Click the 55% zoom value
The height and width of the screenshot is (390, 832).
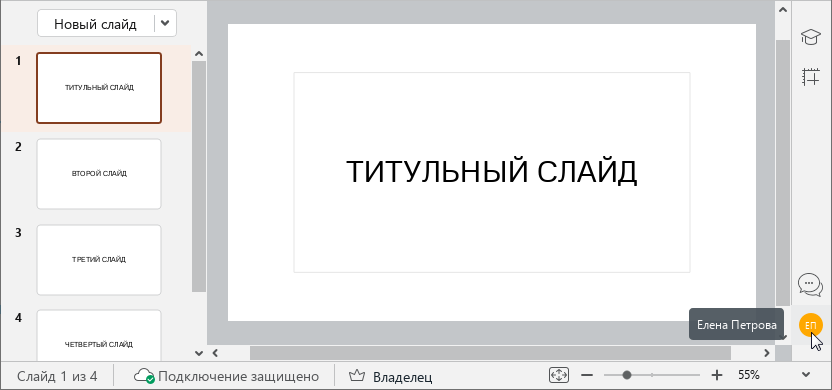pyautogui.click(x=749, y=375)
